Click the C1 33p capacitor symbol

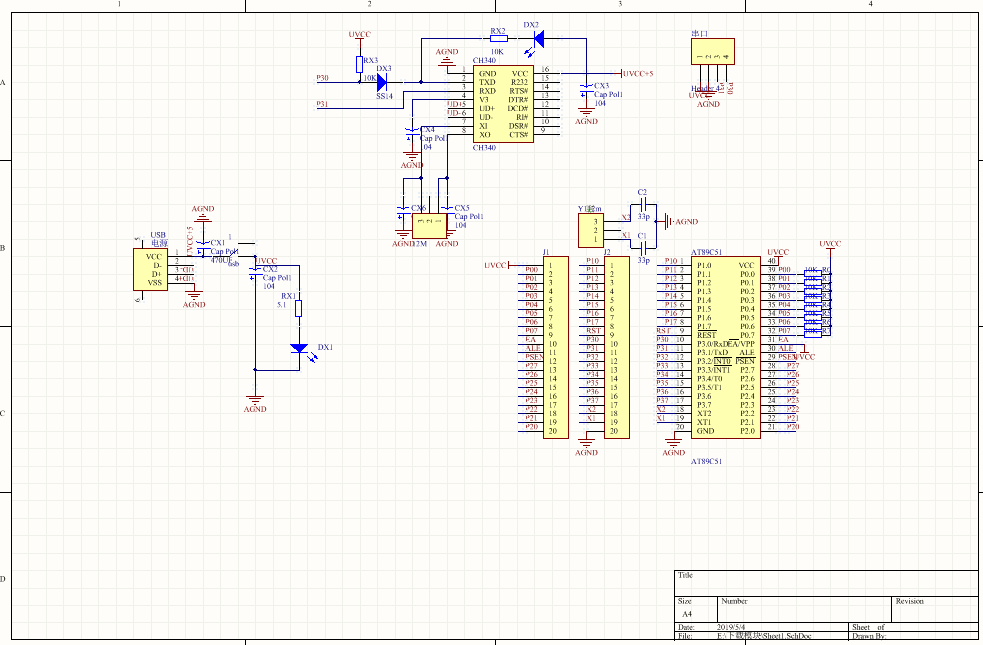[x=643, y=249]
